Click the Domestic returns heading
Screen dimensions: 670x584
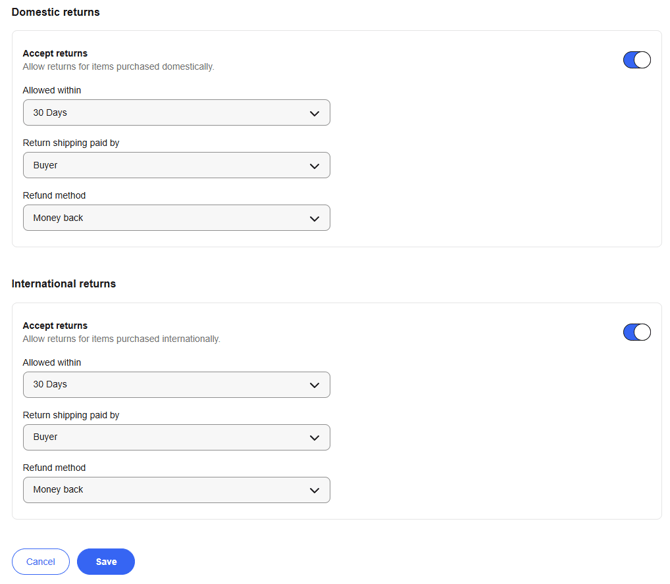[x=56, y=12]
